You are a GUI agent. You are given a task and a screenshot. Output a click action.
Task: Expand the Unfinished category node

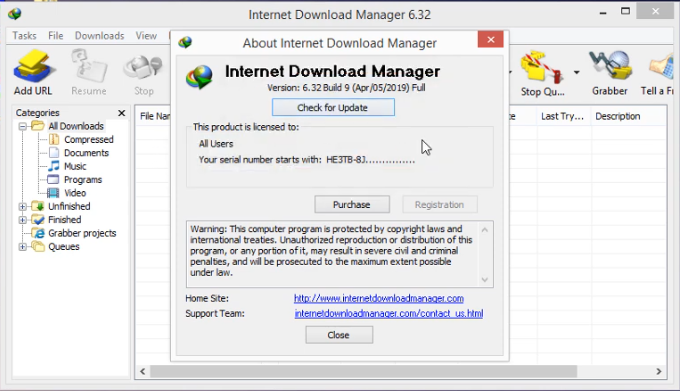23,206
